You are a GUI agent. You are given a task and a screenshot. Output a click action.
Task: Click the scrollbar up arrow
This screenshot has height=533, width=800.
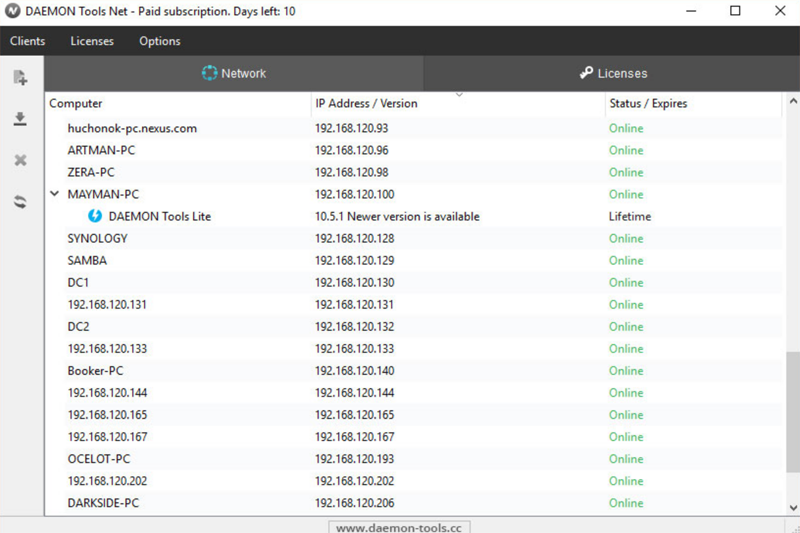[793, 101]
